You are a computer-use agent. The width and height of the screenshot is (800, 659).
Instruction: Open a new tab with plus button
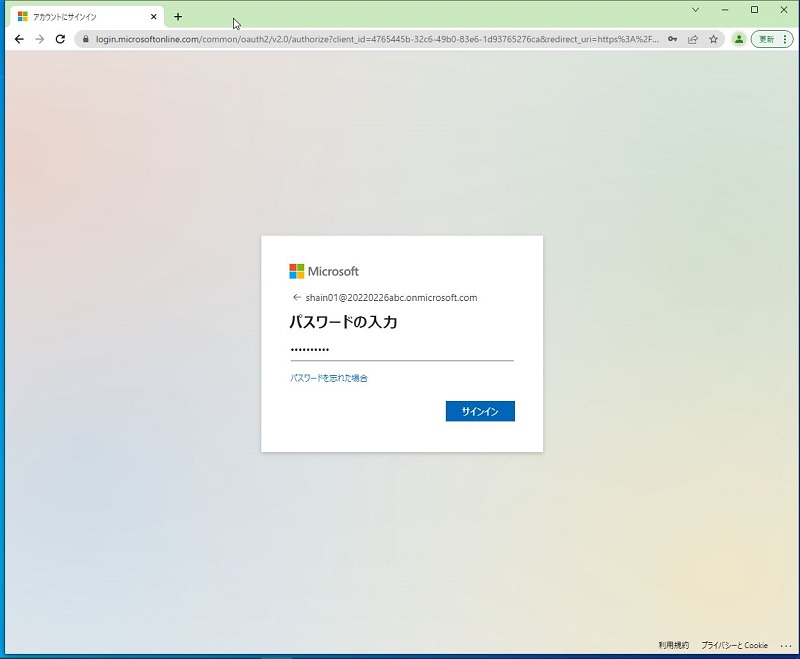pos(178,17)
